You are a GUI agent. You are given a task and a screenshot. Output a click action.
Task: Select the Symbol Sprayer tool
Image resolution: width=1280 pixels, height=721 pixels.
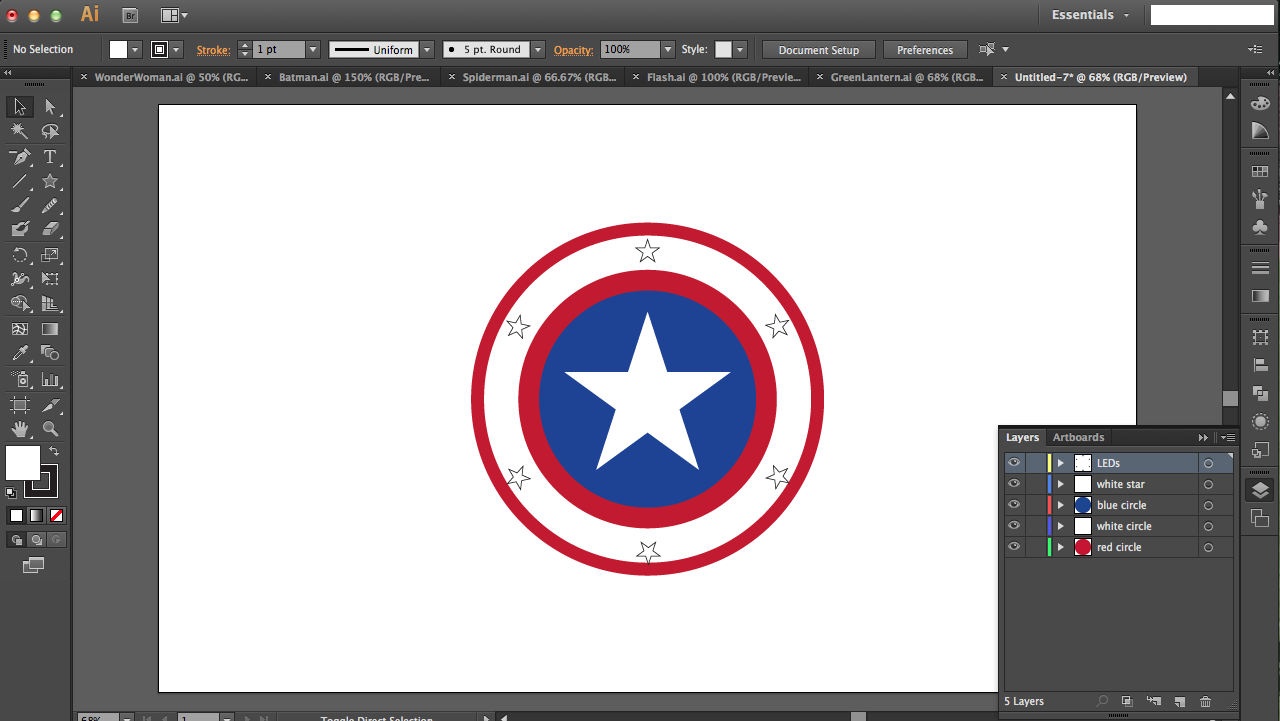19,379
